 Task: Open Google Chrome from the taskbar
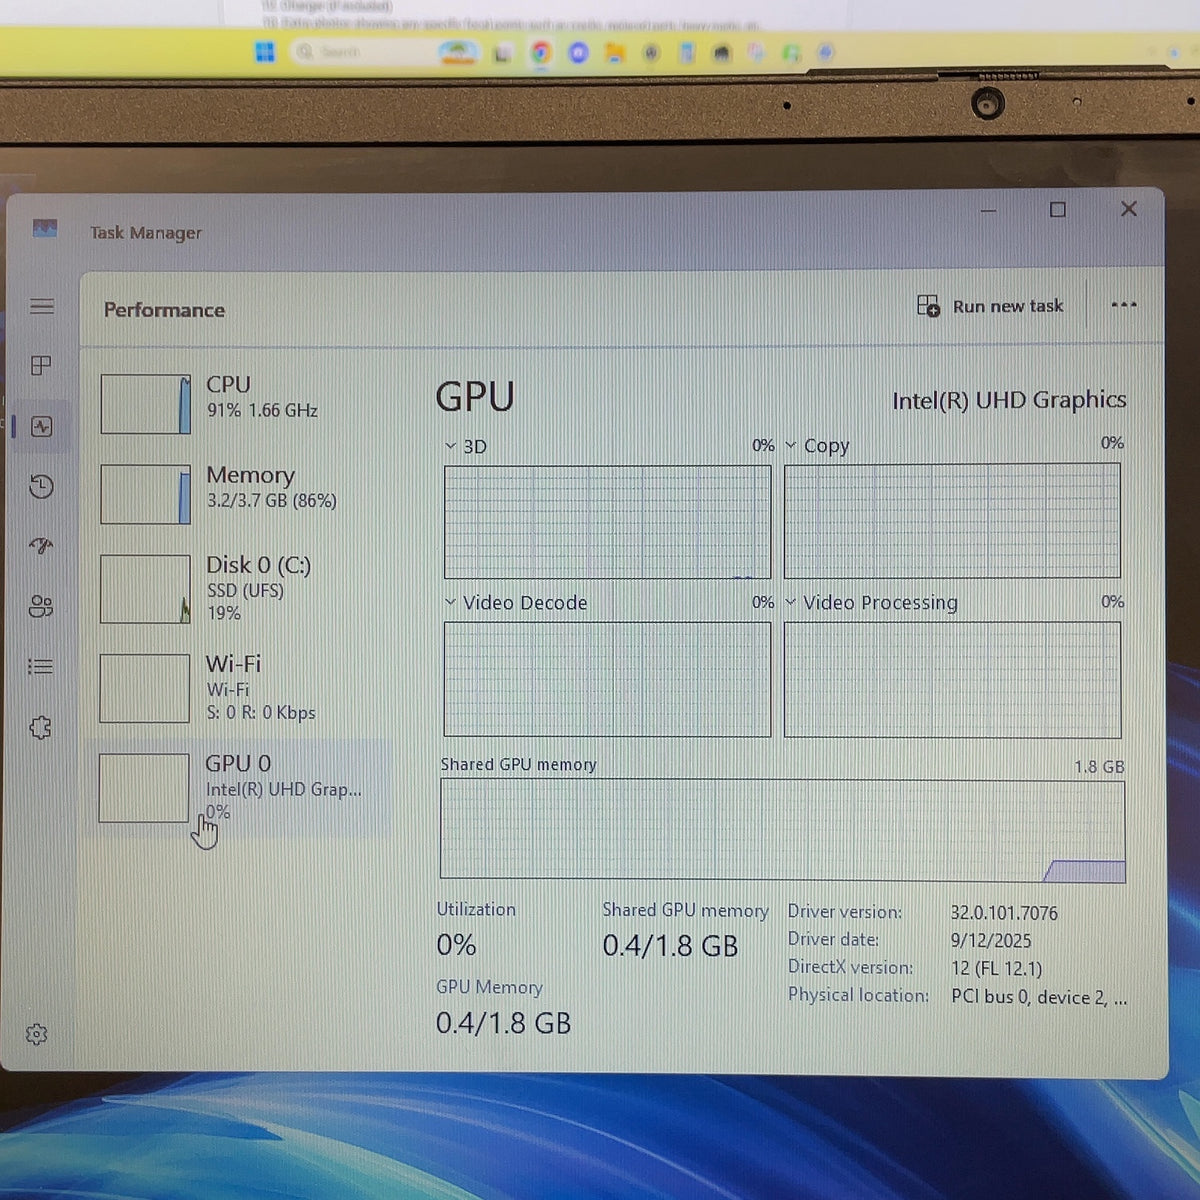point(541,52)
